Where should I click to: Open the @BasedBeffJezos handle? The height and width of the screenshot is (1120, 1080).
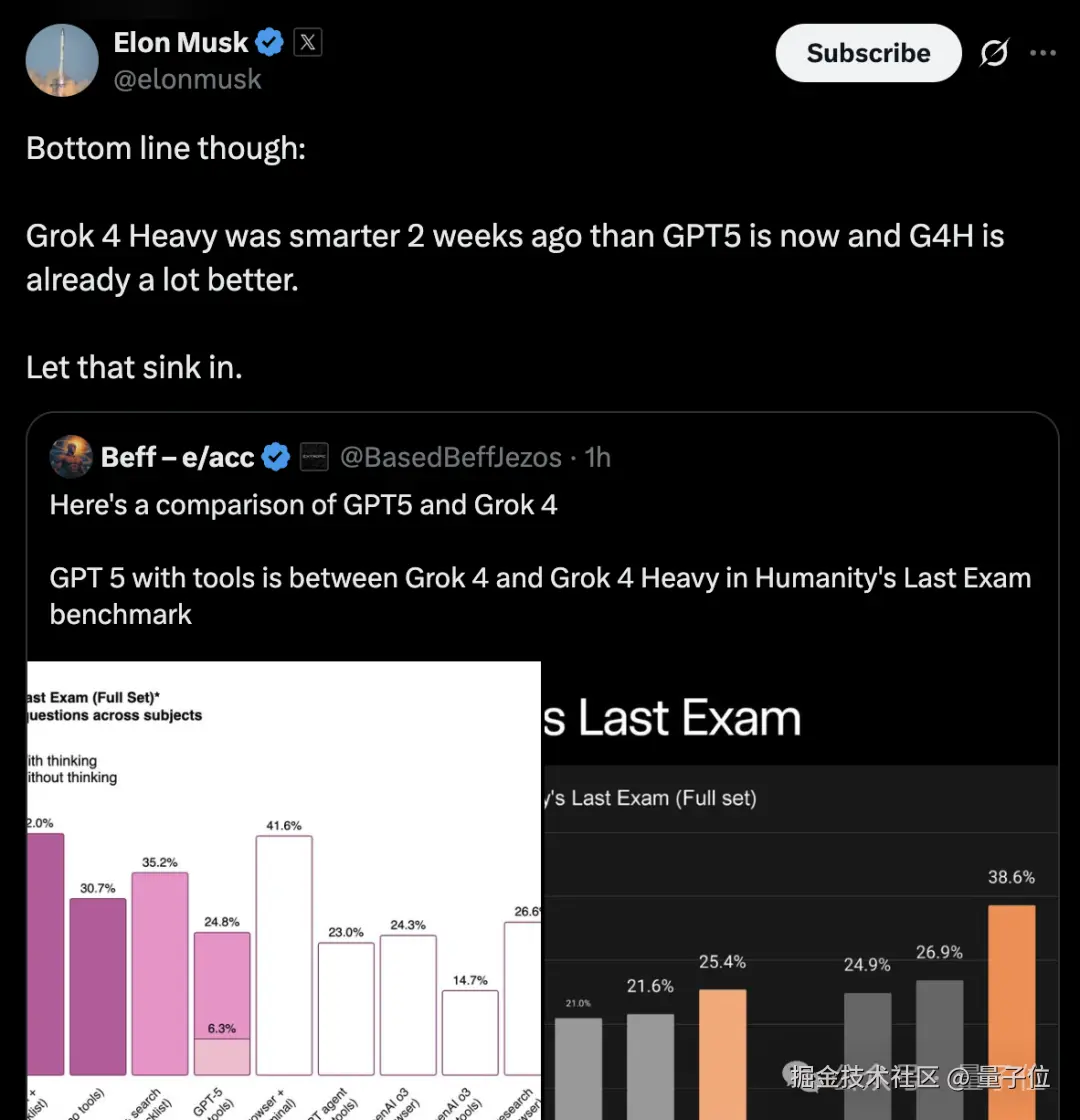(451, 457)
